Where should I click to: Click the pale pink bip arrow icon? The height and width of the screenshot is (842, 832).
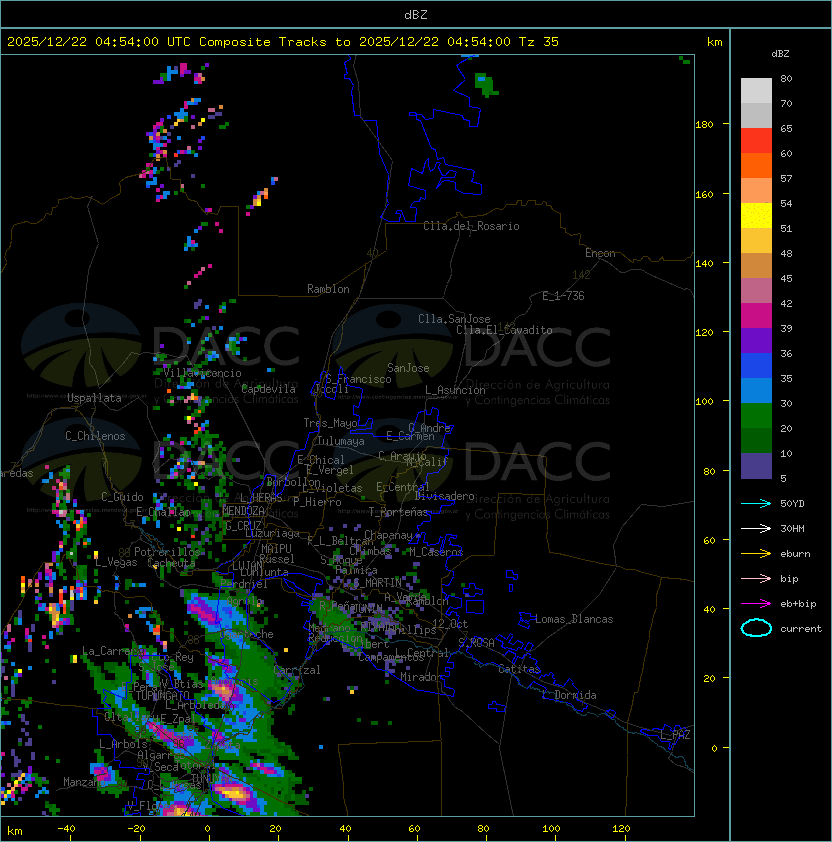pos(756,578)
